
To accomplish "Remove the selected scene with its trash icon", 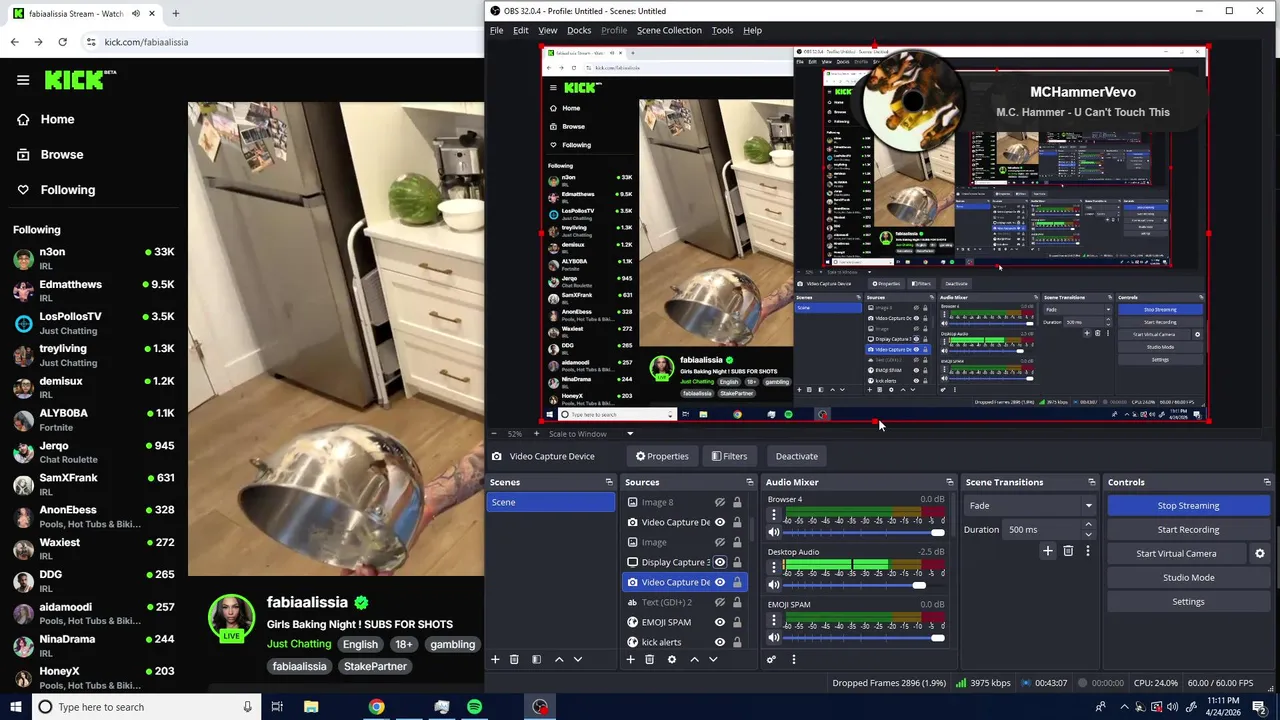I will (x=514, y=660).
